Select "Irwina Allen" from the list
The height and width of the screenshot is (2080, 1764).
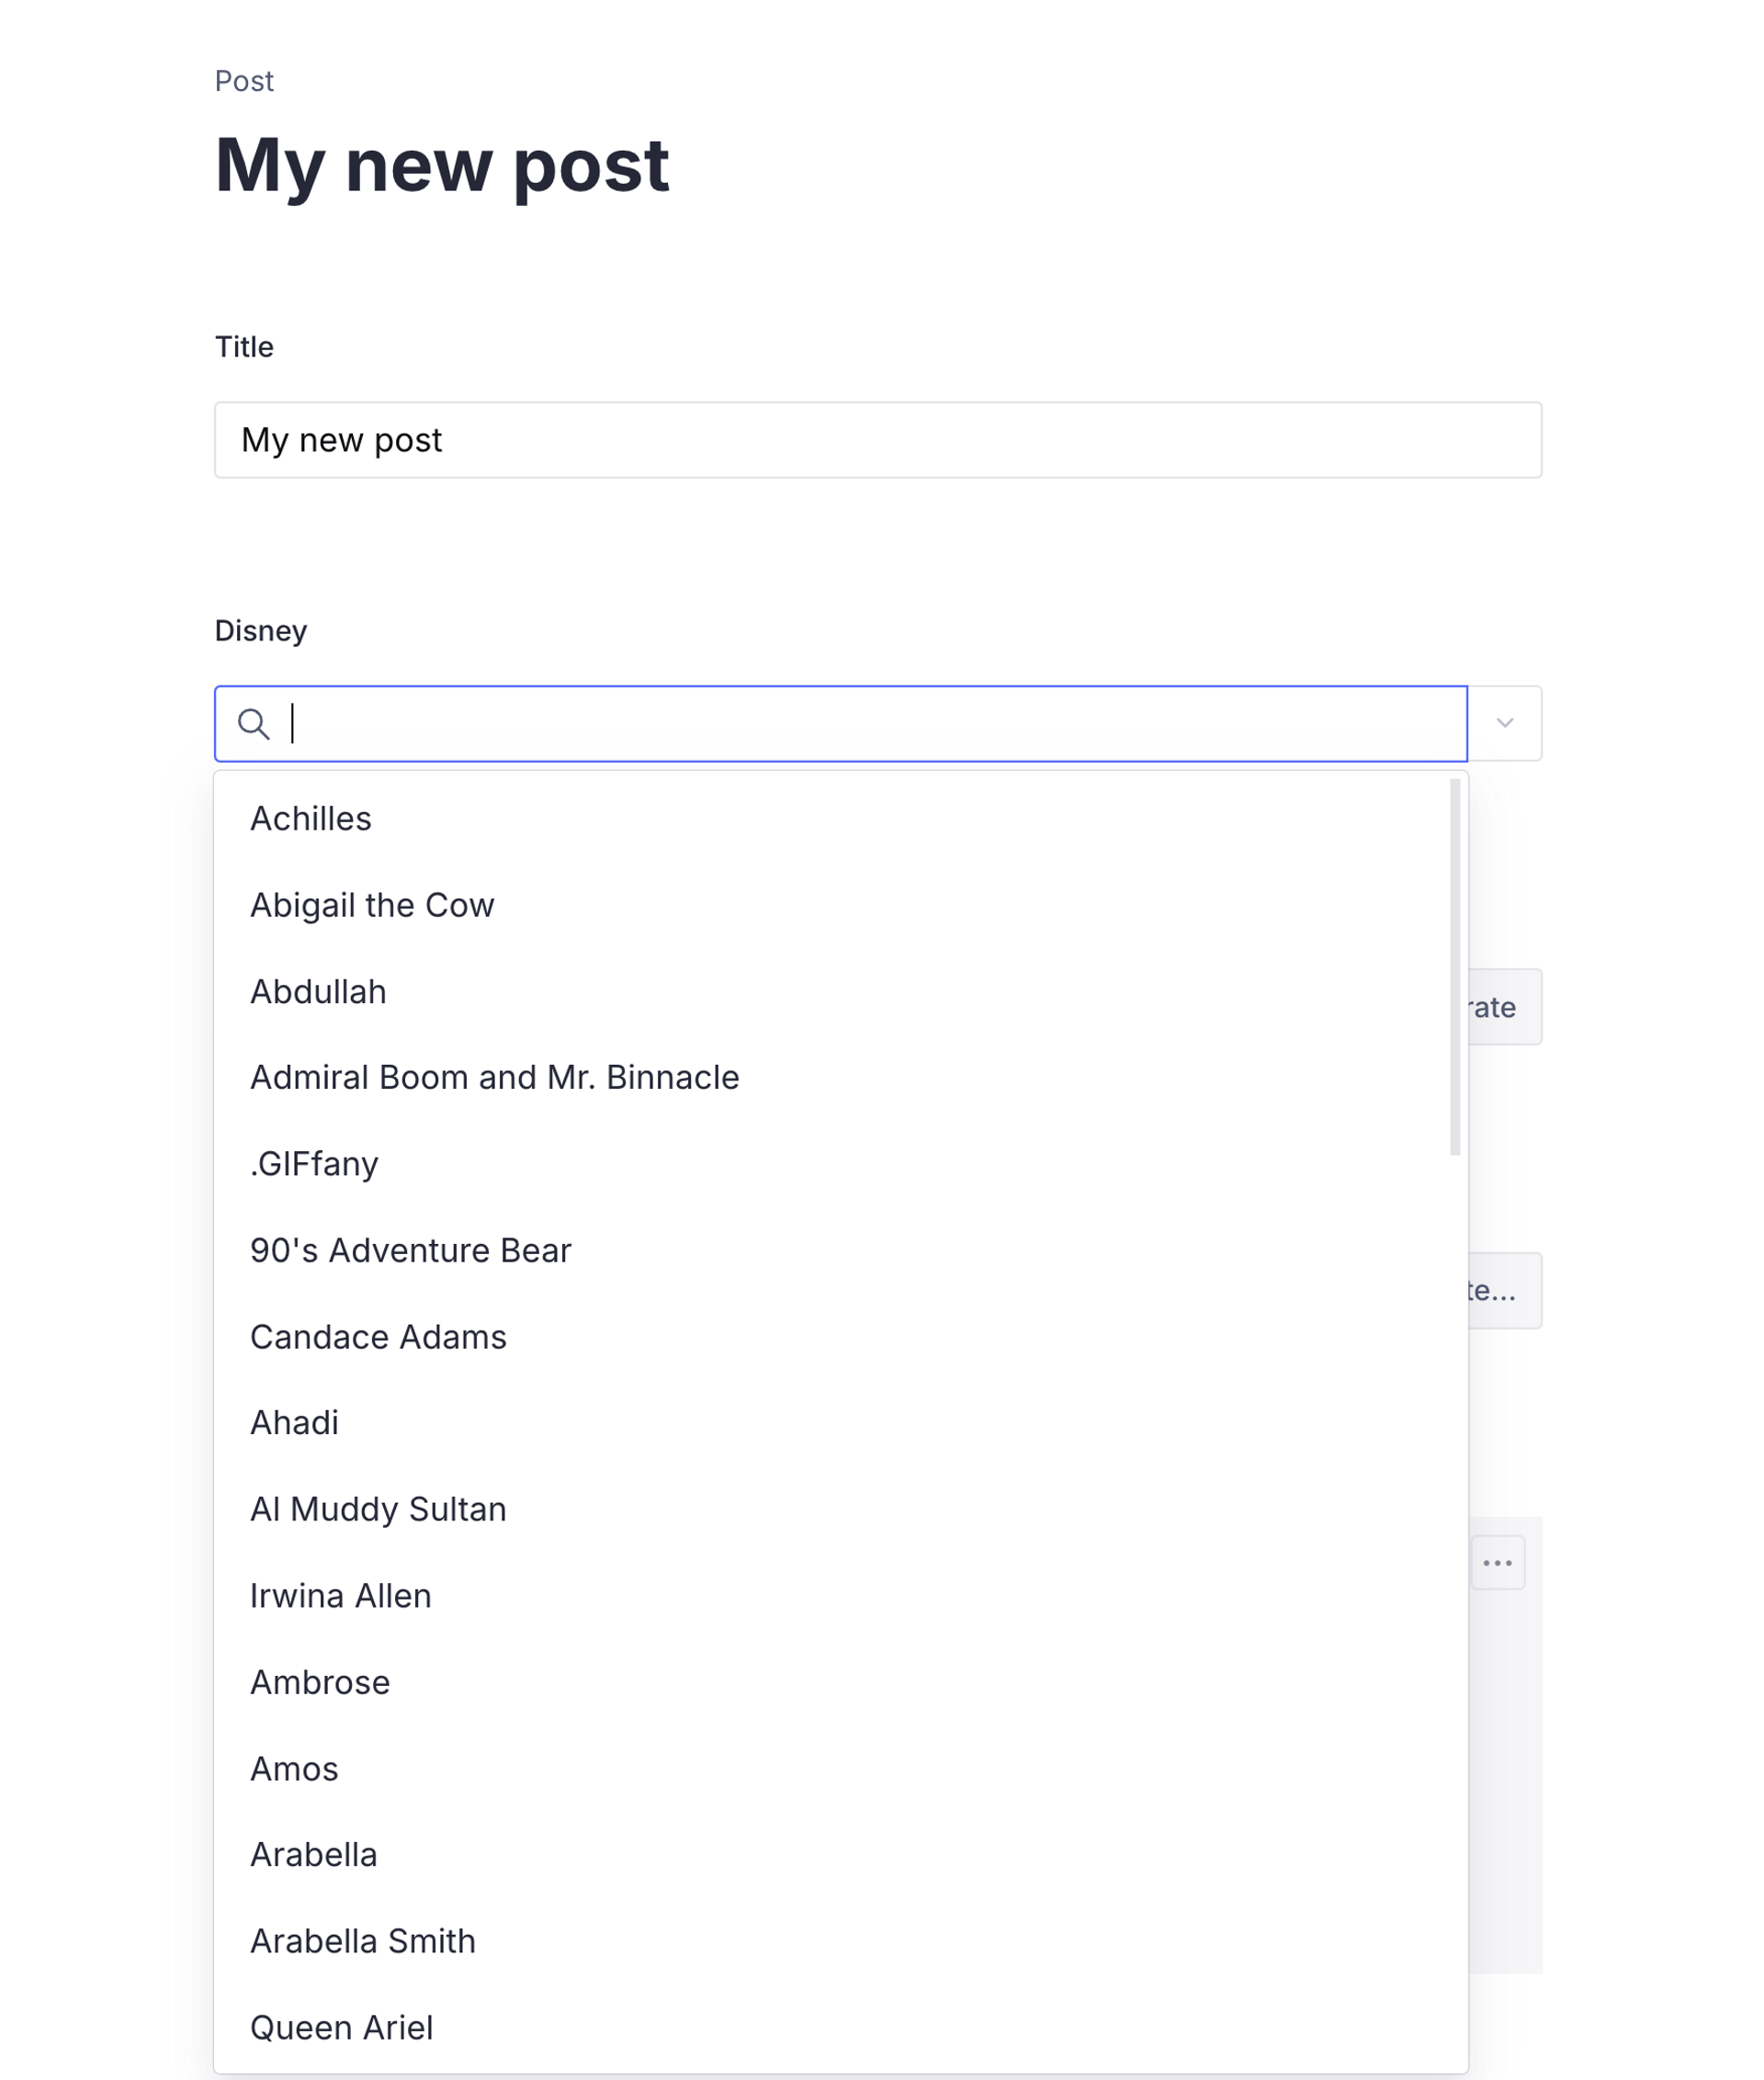pos(340,1595)
